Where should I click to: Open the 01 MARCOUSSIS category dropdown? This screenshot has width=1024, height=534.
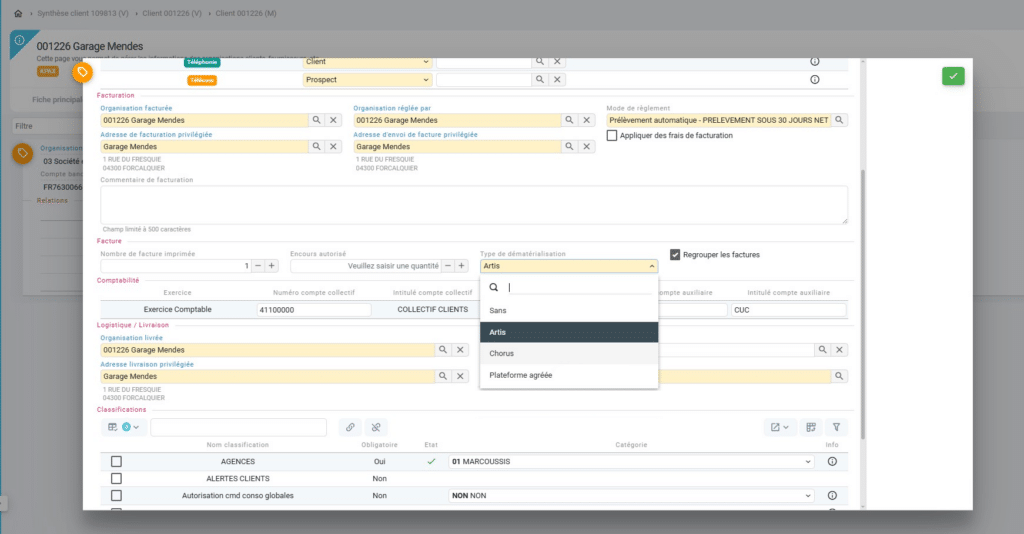pyautogui.click(x=808, y=462)
